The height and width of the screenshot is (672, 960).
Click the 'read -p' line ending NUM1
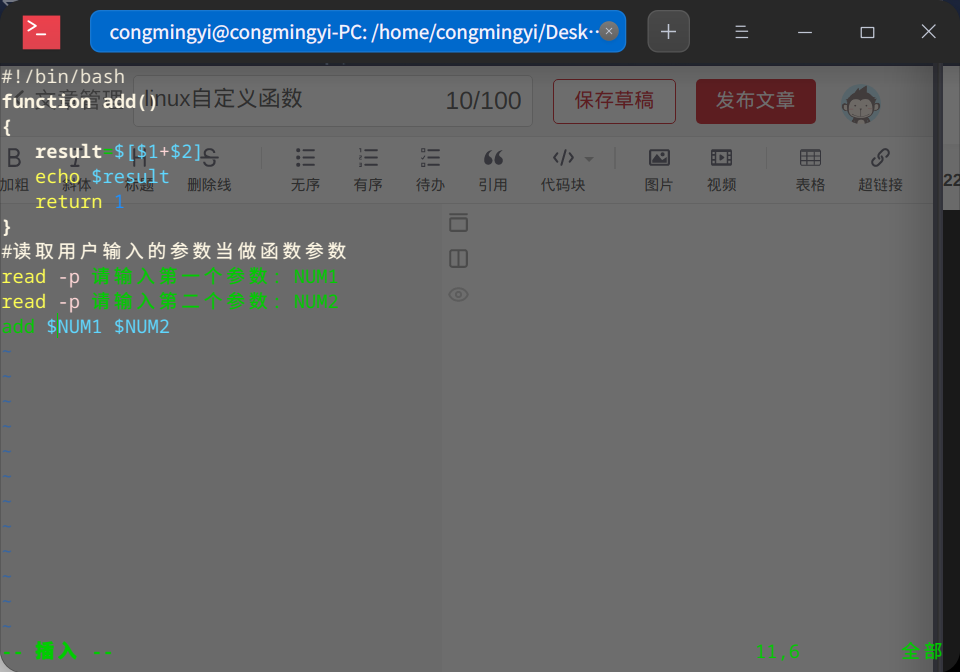[x=170, y=277]
